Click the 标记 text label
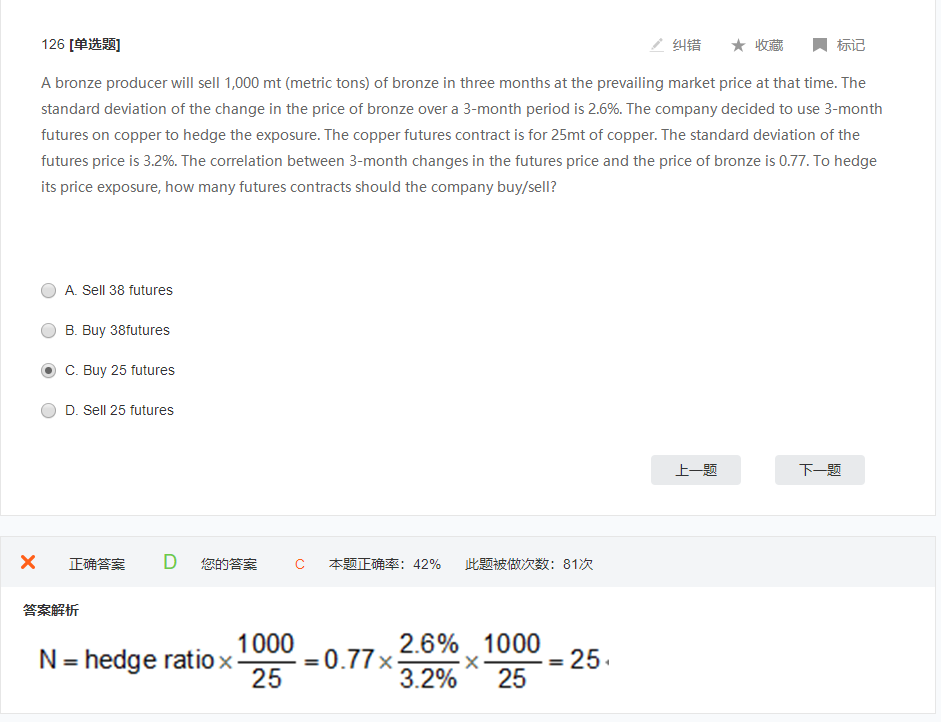This screenshot has height=722, width=941. coord(851,45)
